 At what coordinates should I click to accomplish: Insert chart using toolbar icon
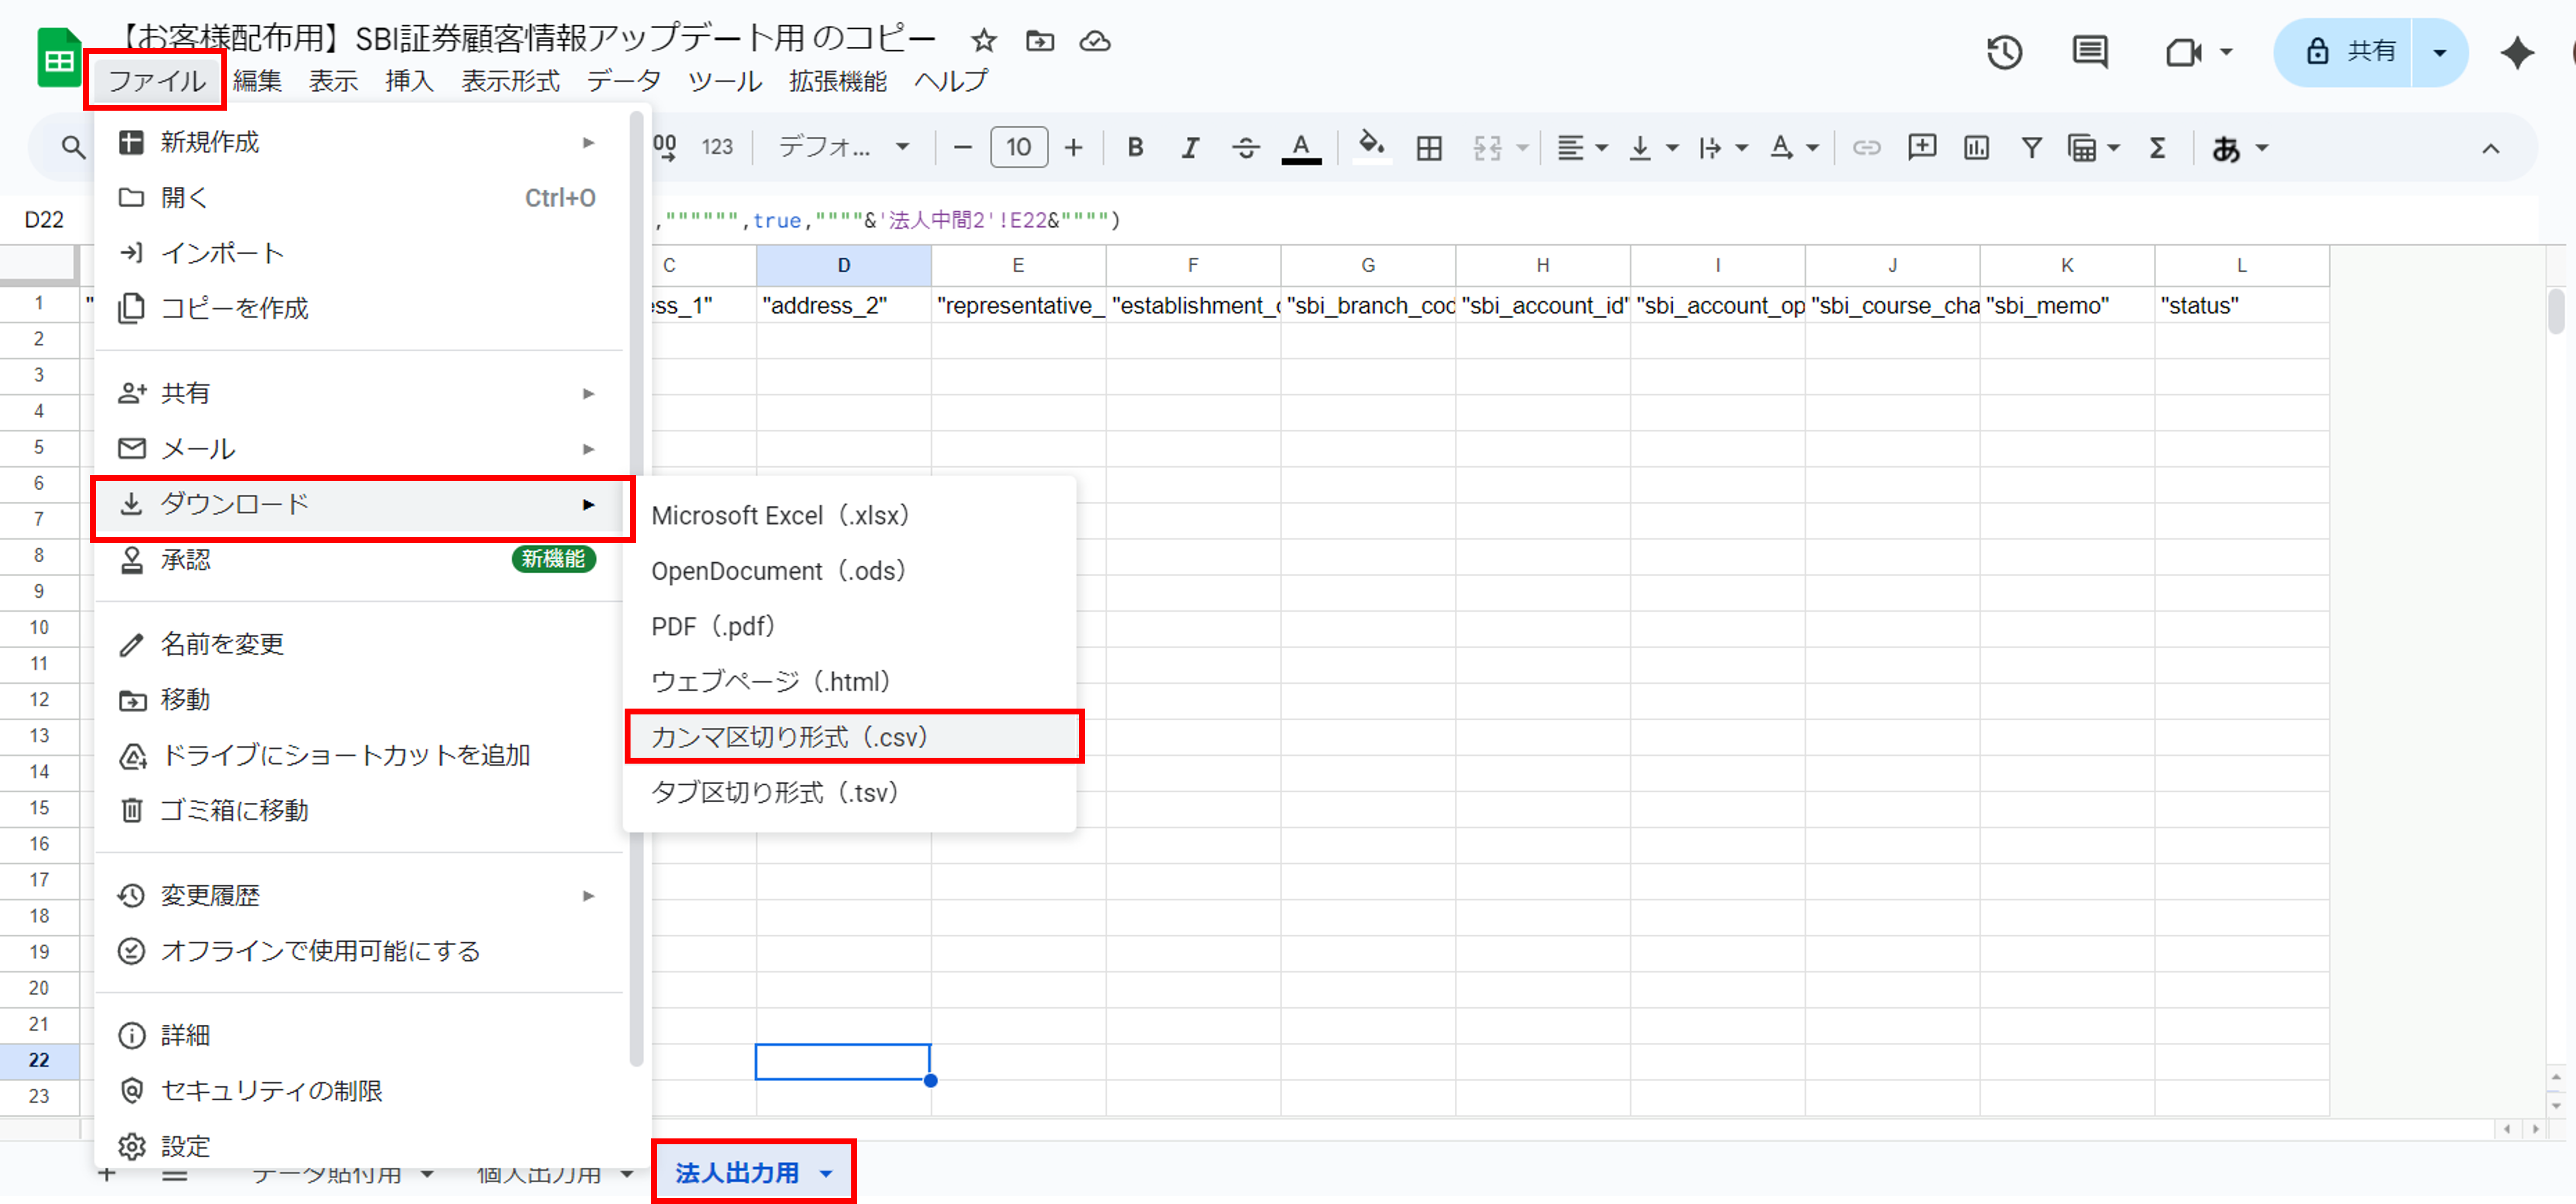[1976, 148]
